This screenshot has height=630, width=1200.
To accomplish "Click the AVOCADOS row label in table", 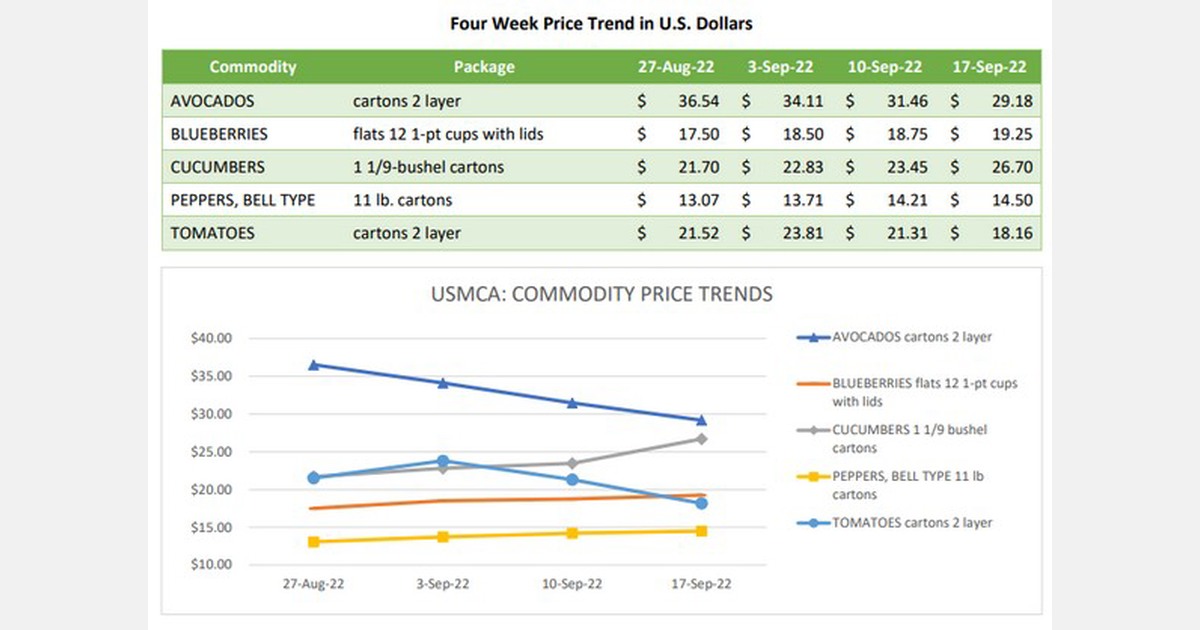I will 213,101.
